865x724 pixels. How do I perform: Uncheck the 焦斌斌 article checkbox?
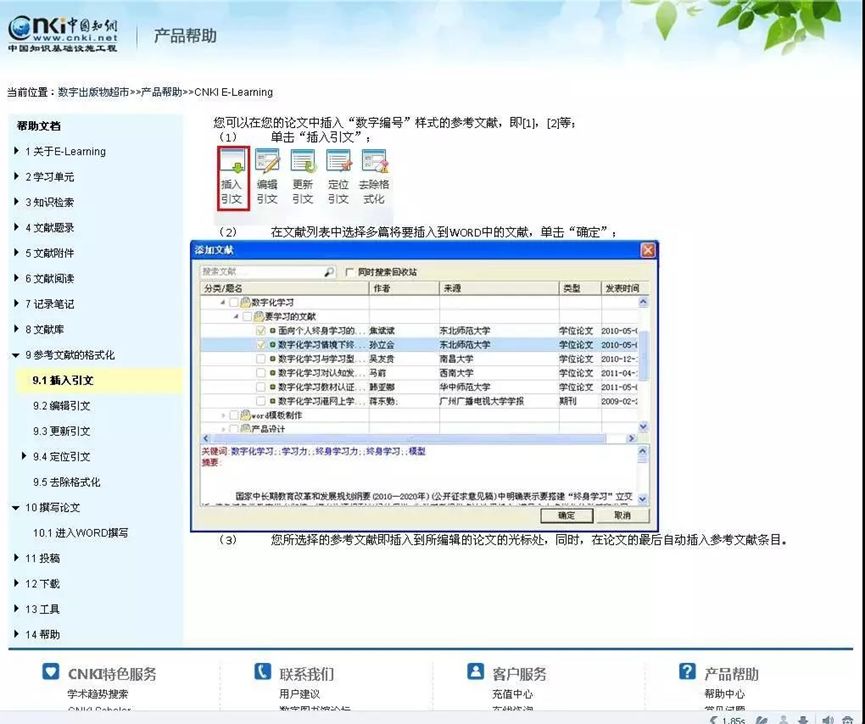pos(261,331)
